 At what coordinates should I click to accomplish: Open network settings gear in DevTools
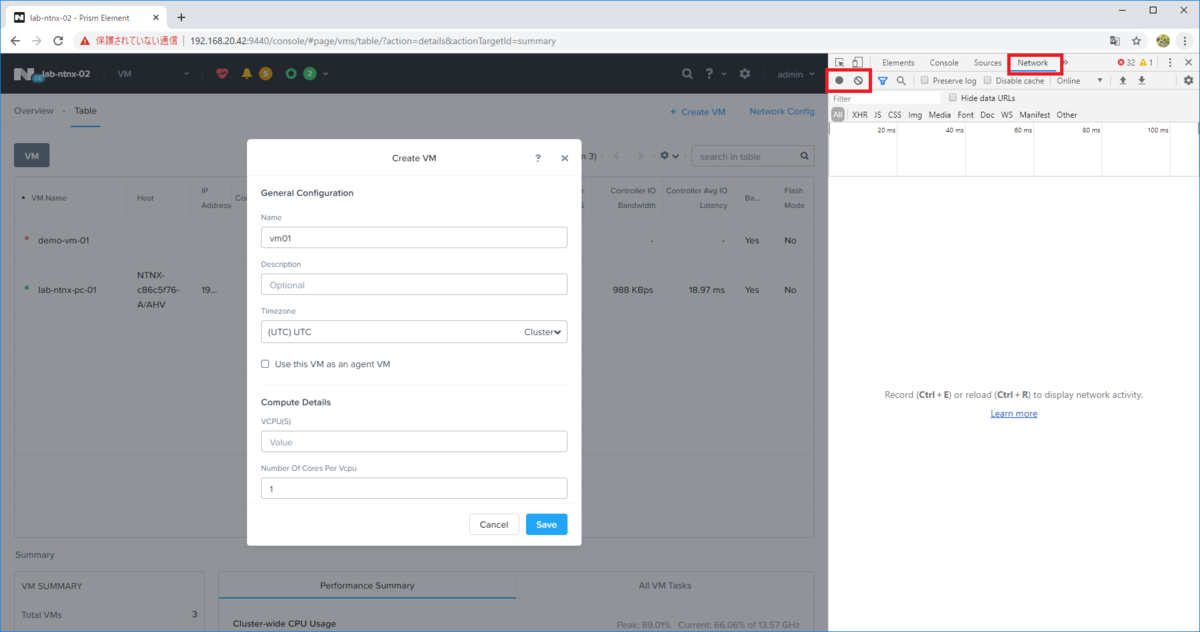pyautogui.click(x=1189, y=80)
